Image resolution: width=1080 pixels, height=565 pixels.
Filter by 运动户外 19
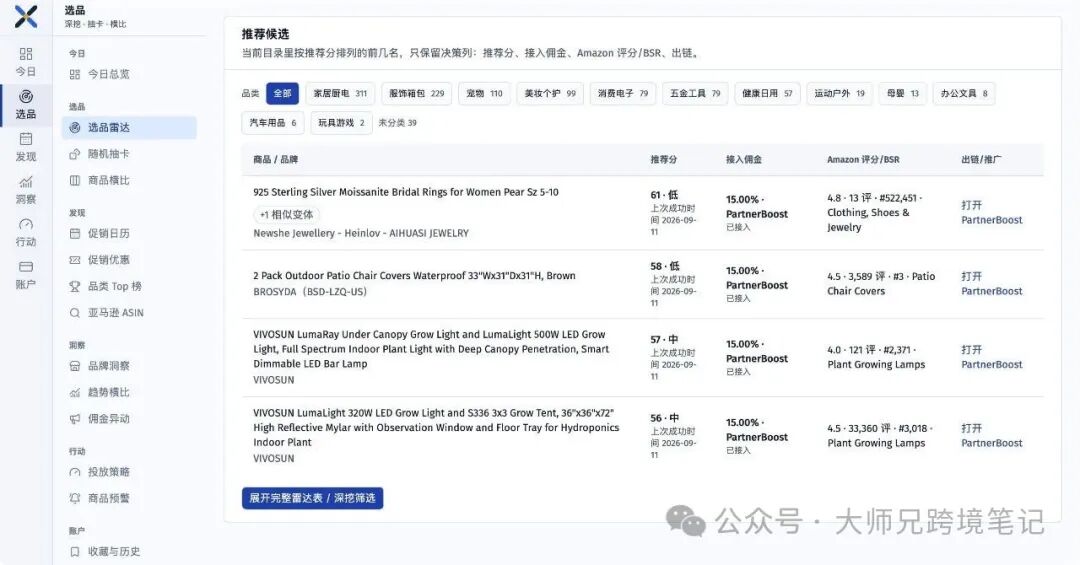point(840,94)
